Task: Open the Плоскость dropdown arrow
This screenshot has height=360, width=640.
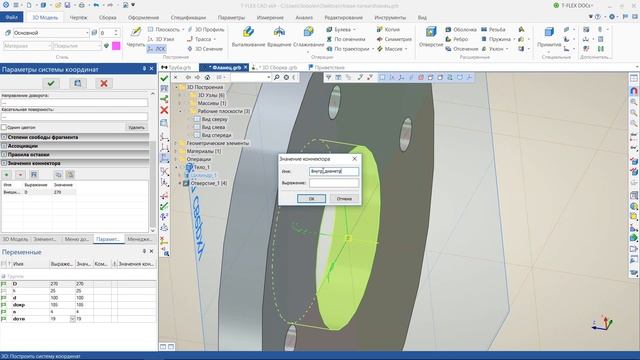Action: point(183,30)
